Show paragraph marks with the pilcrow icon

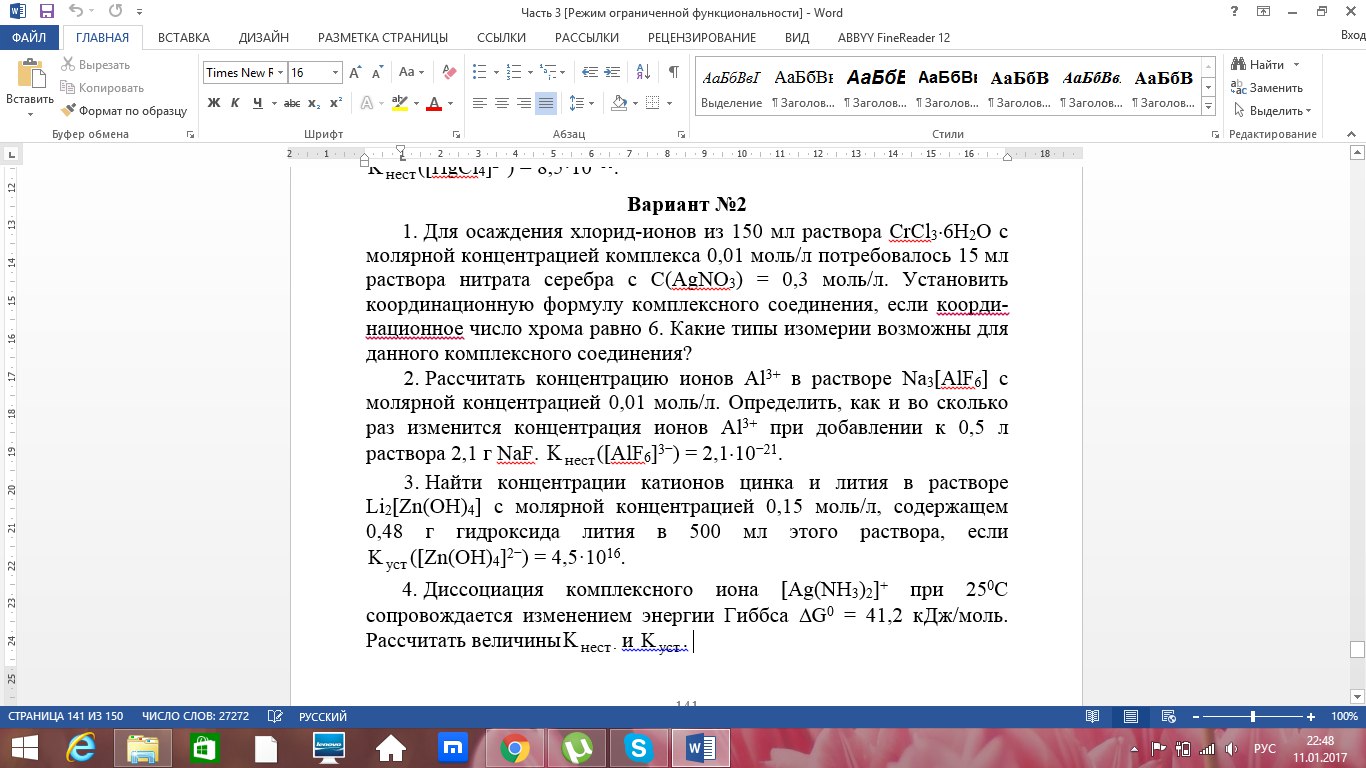pyautogui.click(x=673, y=72)
